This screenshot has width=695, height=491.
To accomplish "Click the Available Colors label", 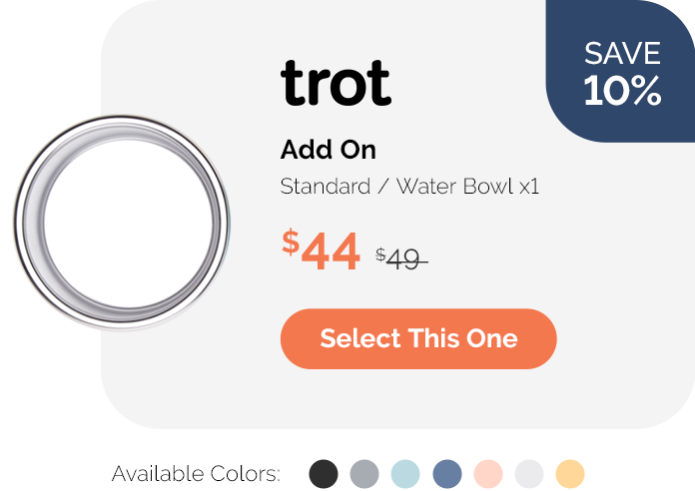I will [x=196, y=474].
